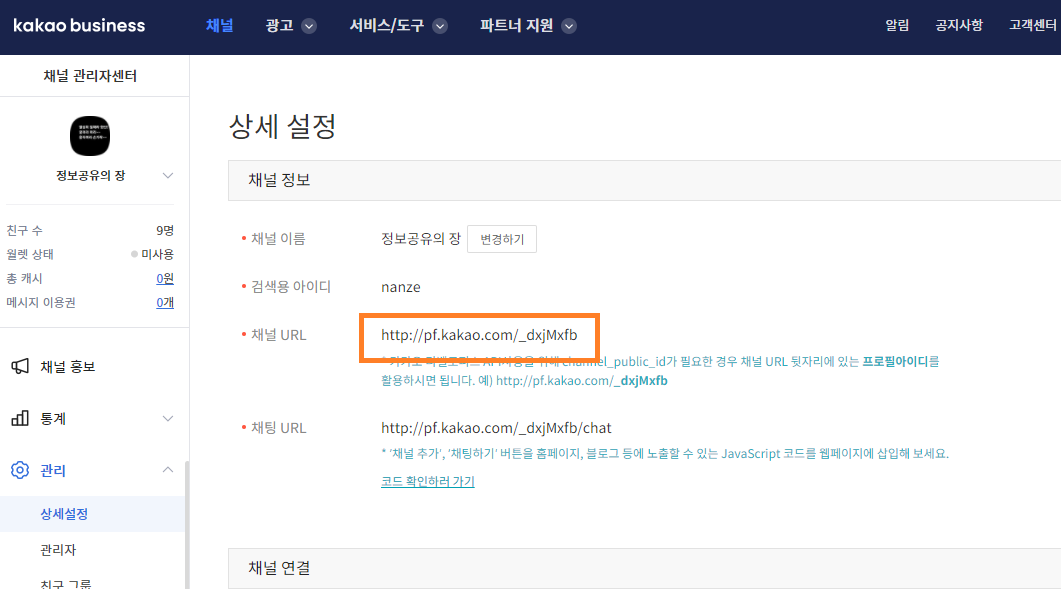Open the 통계 sidebar menu

pyautogui.click(x=53, y=418)
